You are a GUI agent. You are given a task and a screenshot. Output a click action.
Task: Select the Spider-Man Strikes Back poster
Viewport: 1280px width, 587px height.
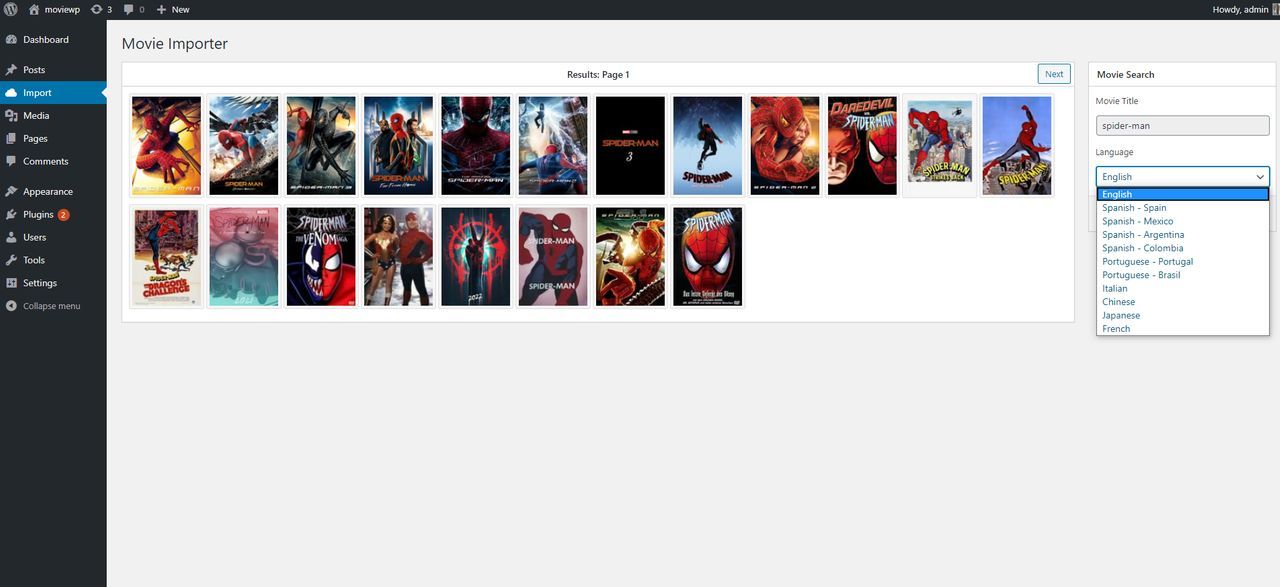[940, 145]
